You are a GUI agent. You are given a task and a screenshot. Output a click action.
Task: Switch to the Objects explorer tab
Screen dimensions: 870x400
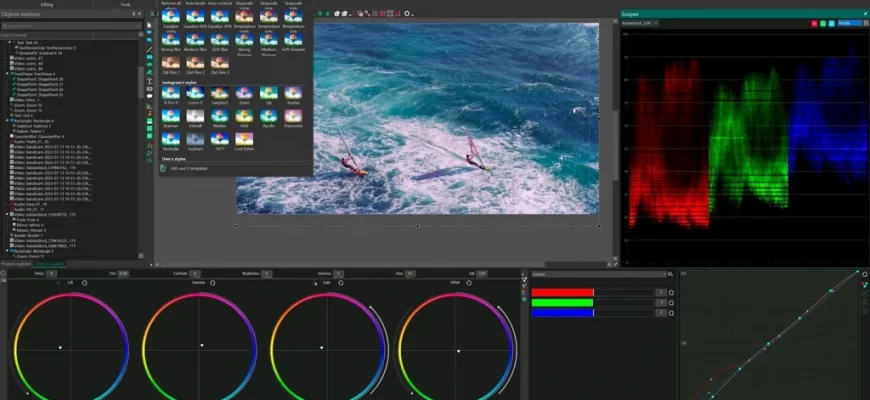click(50, 264)
